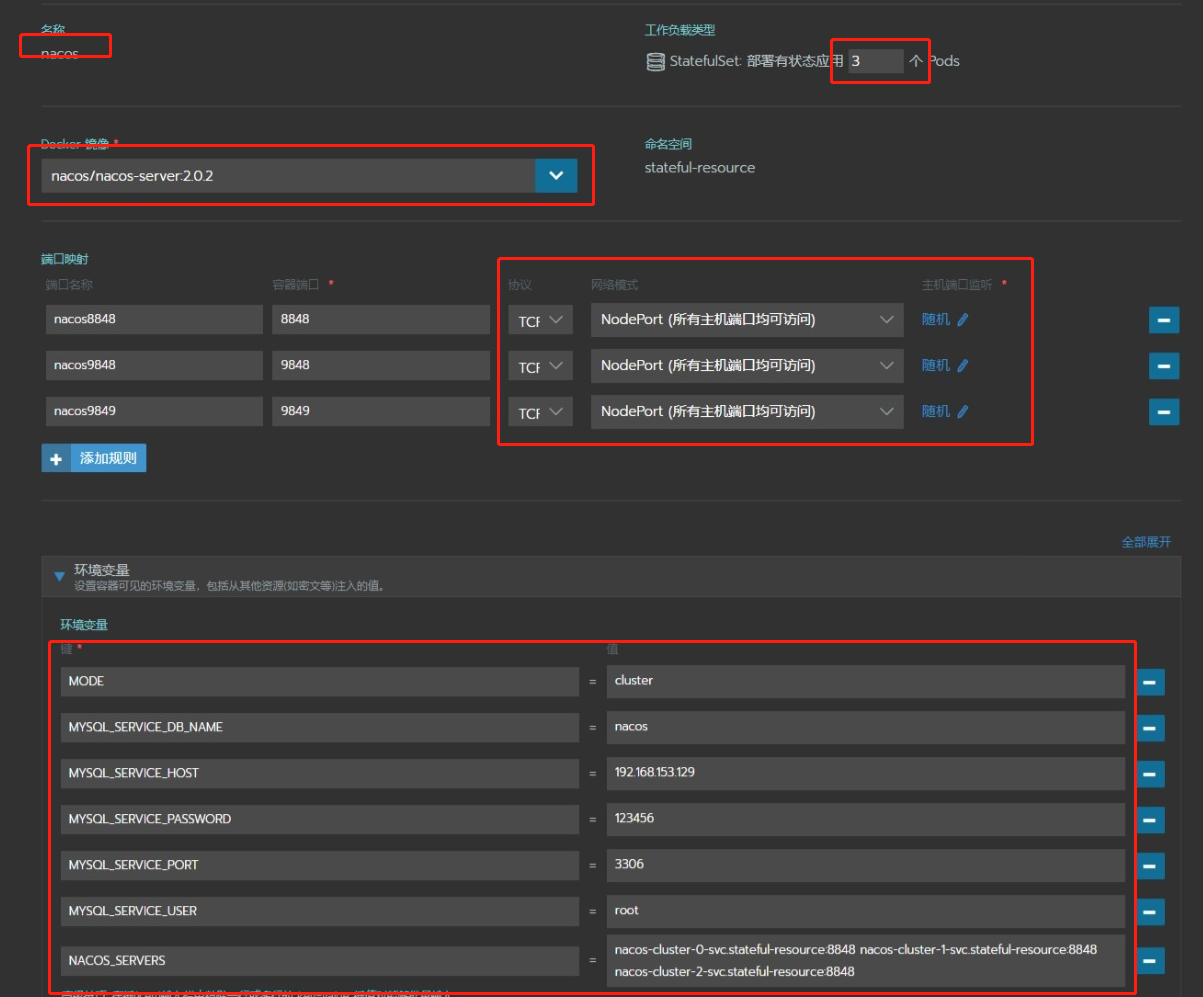The height and width of the screenshot is (997, 1203).
Task: Open the Docker image dropdown arrow
Action: point(556,176)
